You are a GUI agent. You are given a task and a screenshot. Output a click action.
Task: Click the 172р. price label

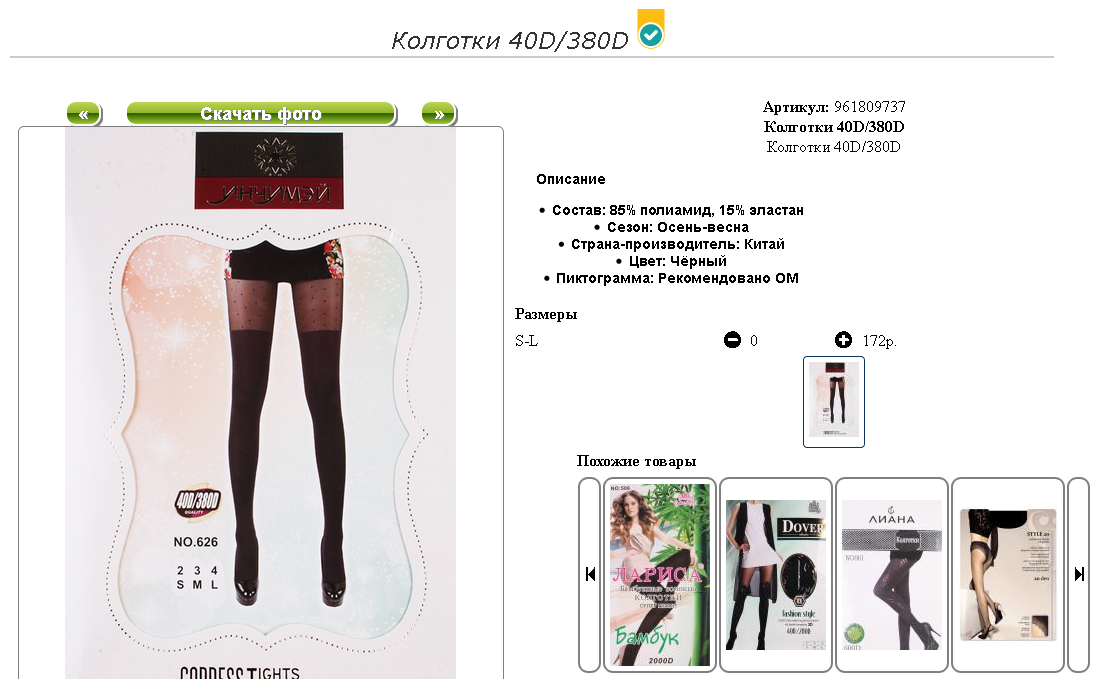click(880, 341)
